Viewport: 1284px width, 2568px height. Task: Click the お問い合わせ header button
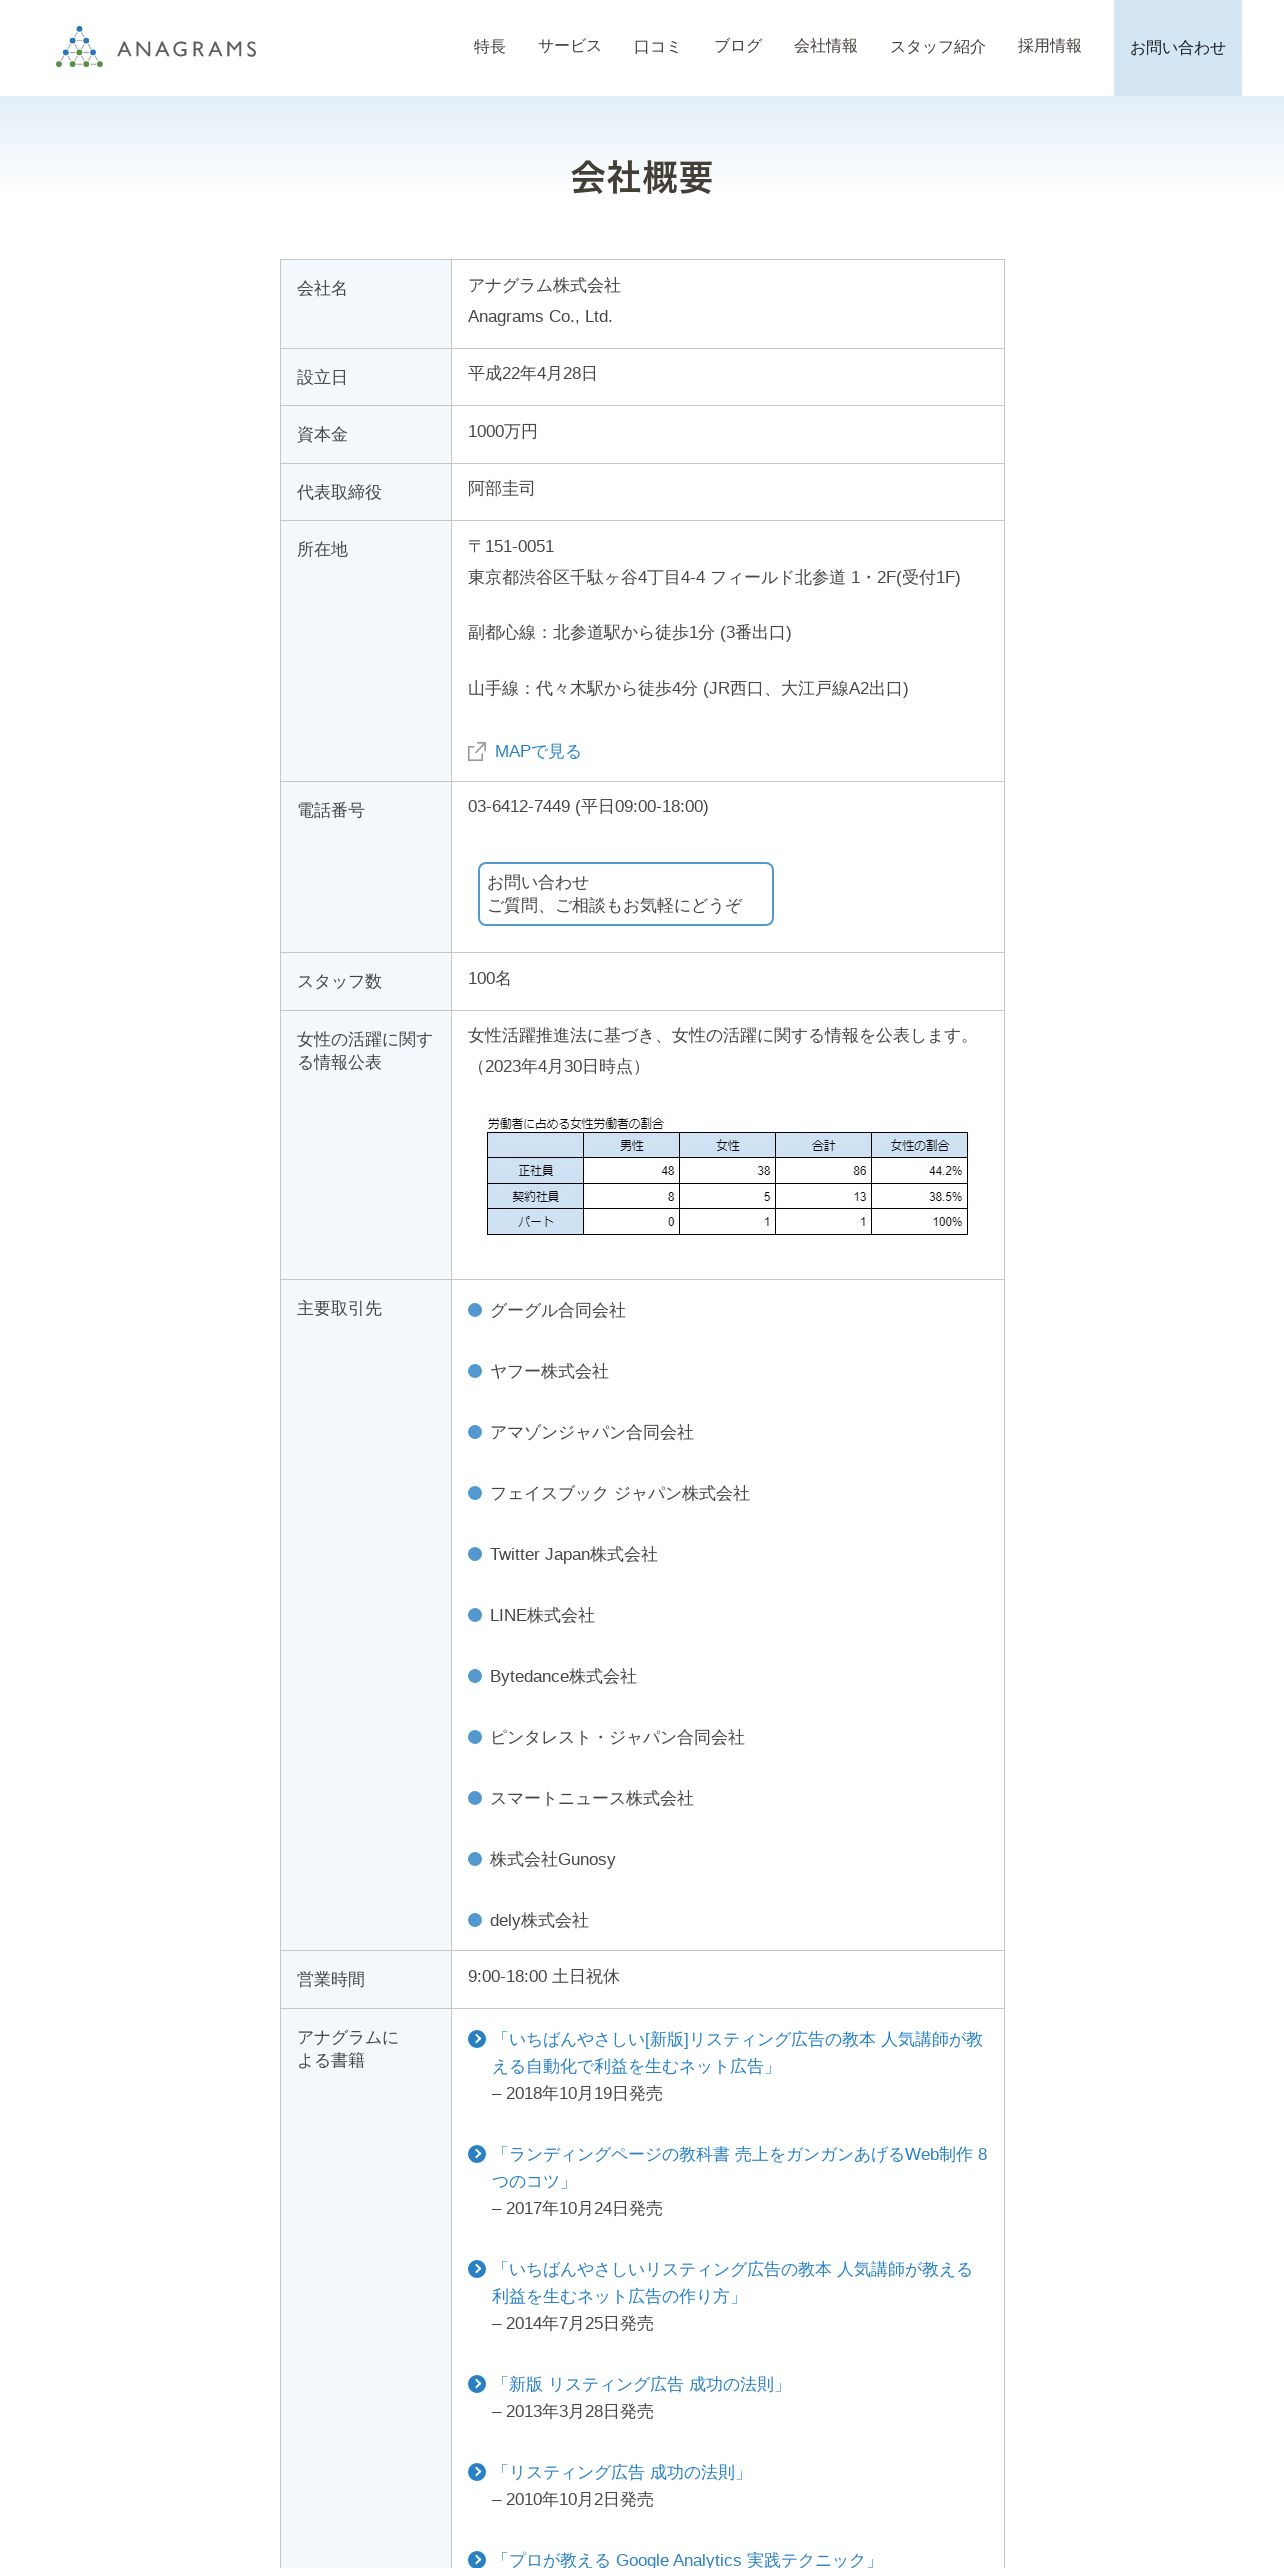coord(1178,48)
